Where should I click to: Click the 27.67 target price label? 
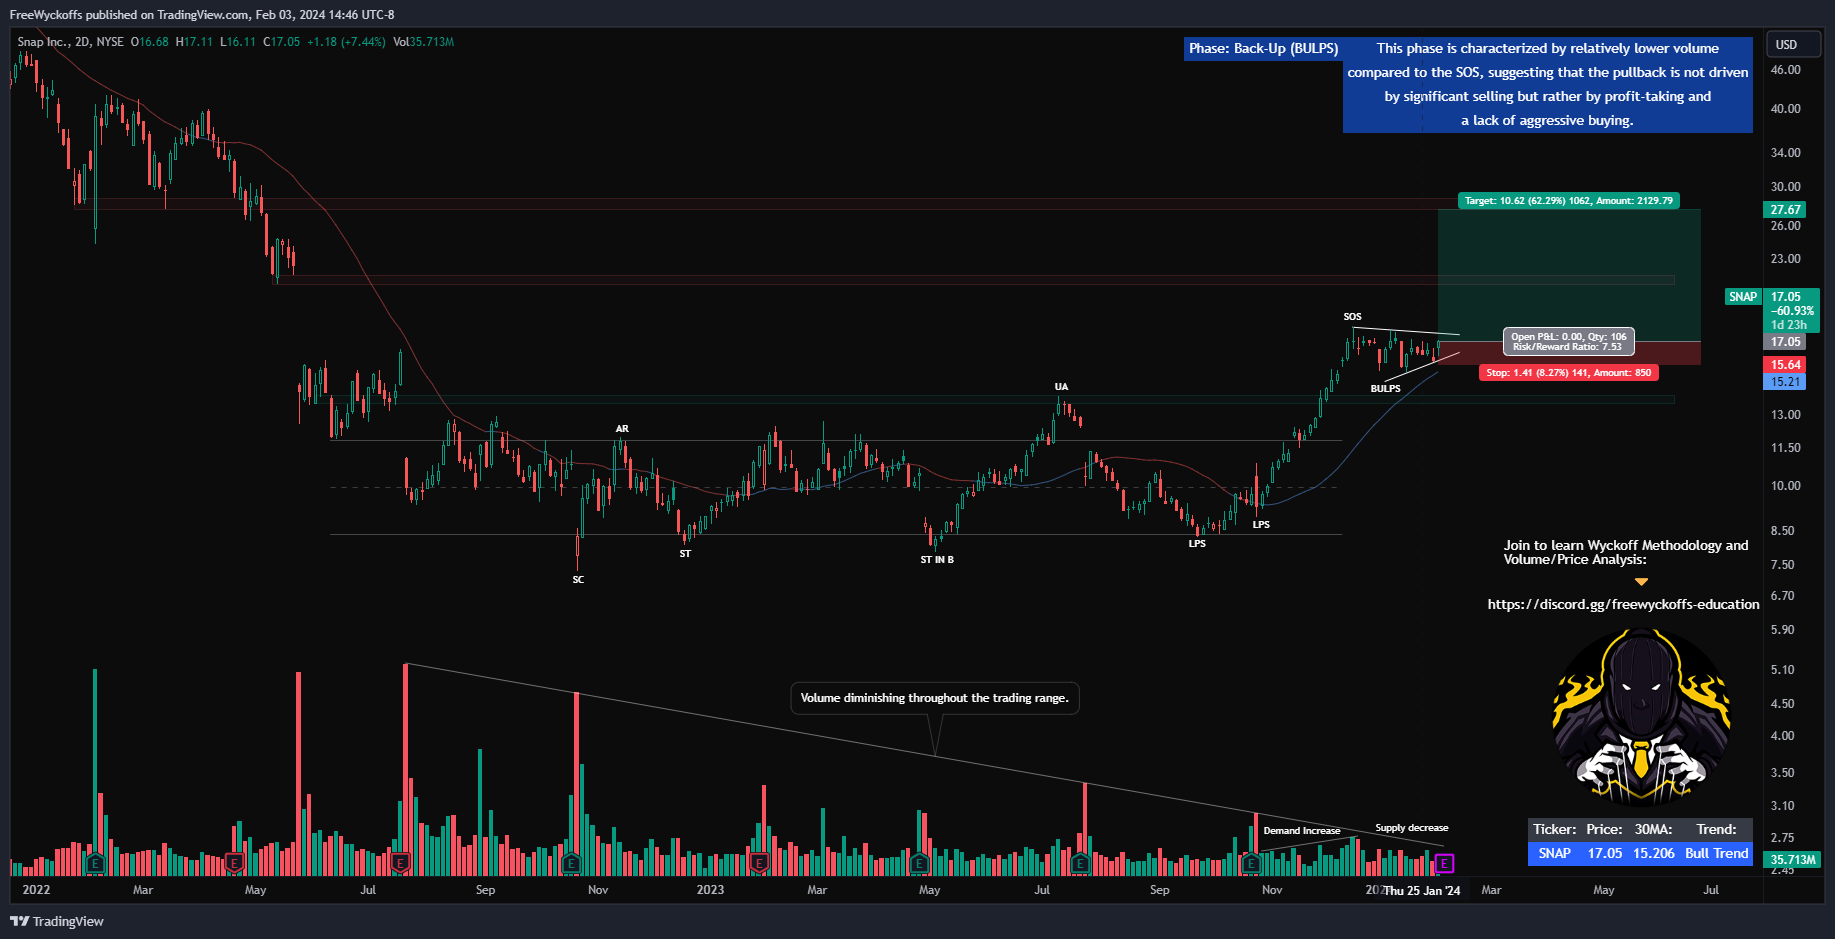[x=1786, y=210]
